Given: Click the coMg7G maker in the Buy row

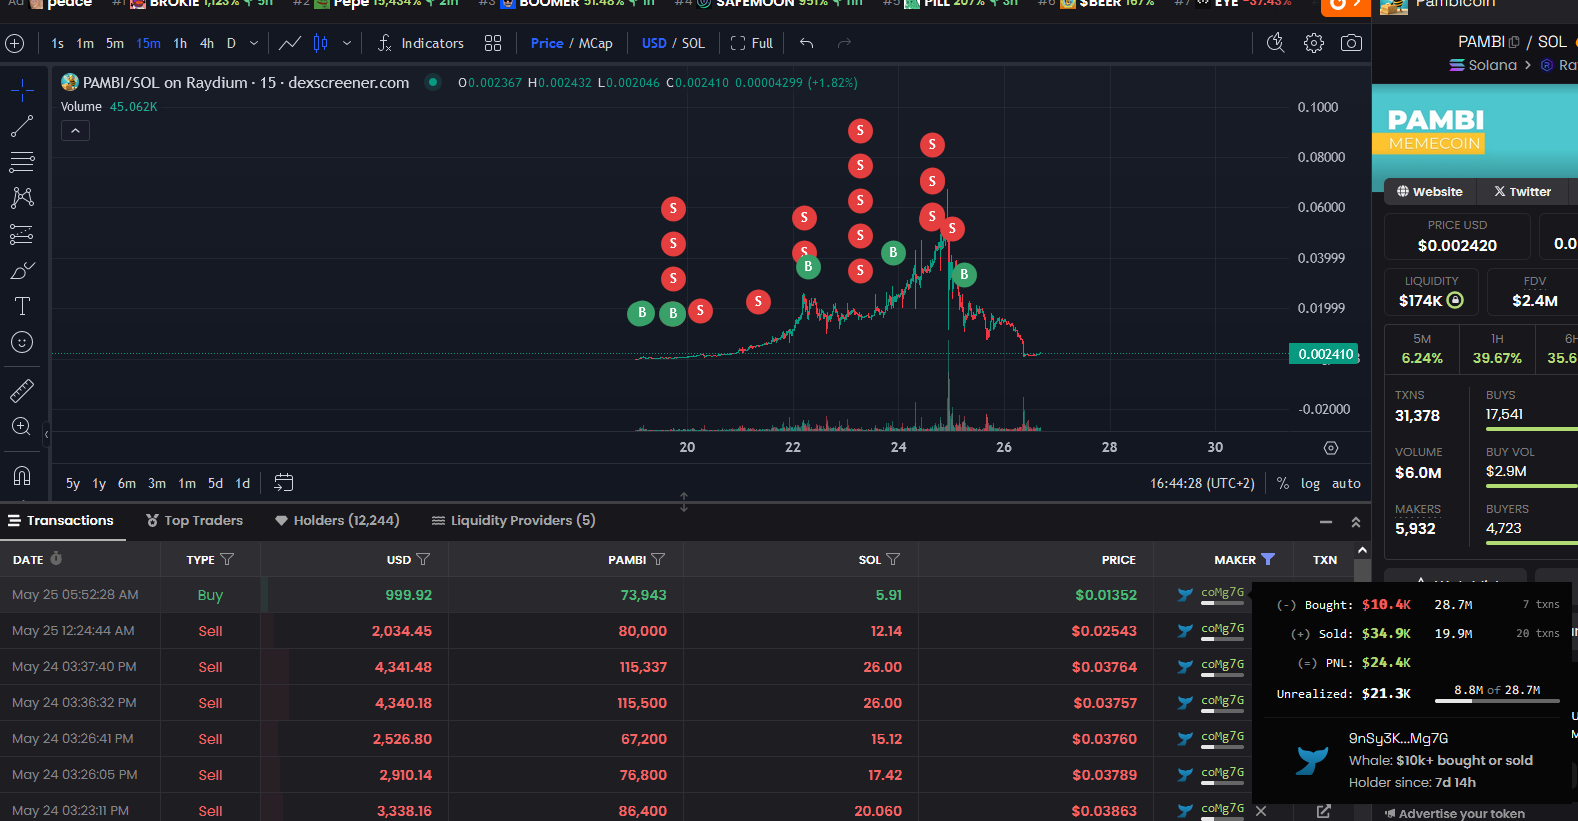Looking at the screenshot, I should tap(1222, 592).
